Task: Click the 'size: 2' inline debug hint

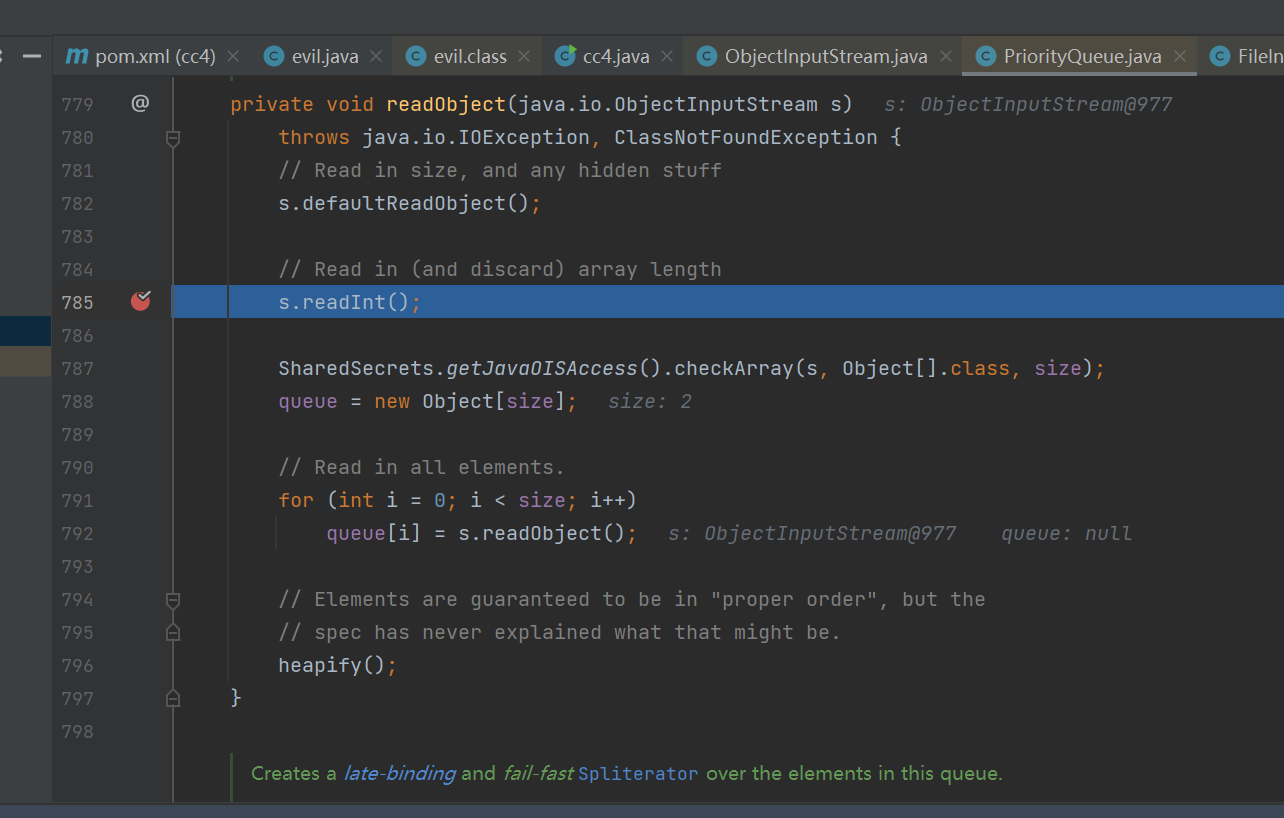Action: pyautogui.click(x=650, y=401)
